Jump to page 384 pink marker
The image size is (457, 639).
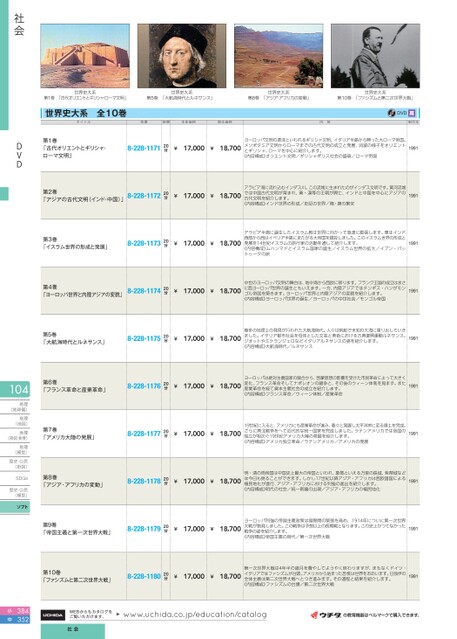point(15,611)
